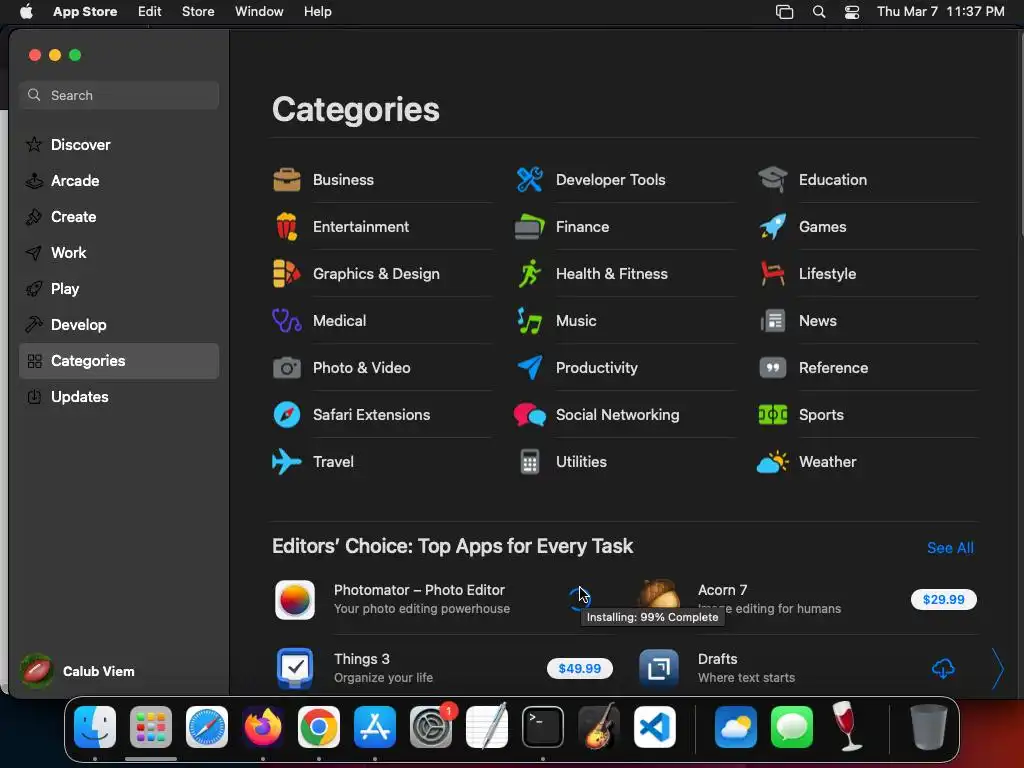Open the Develop sidebar section
This screenshot has height=768, width=1024.
click(x=119, y=325)
